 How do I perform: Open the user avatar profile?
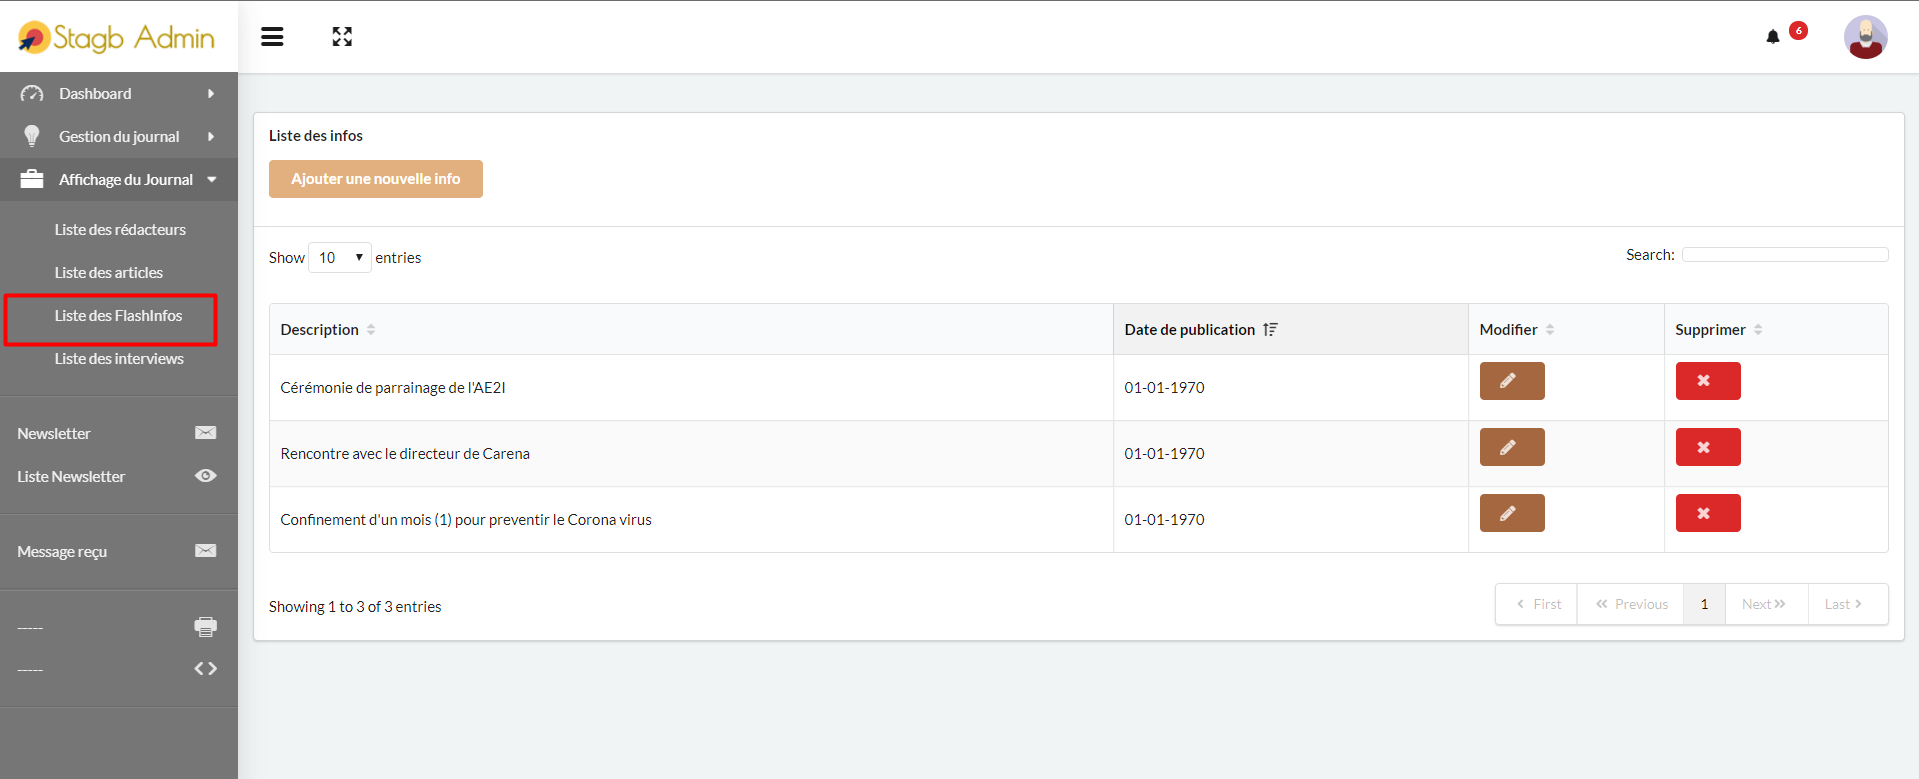click(x=1865, y=37)
